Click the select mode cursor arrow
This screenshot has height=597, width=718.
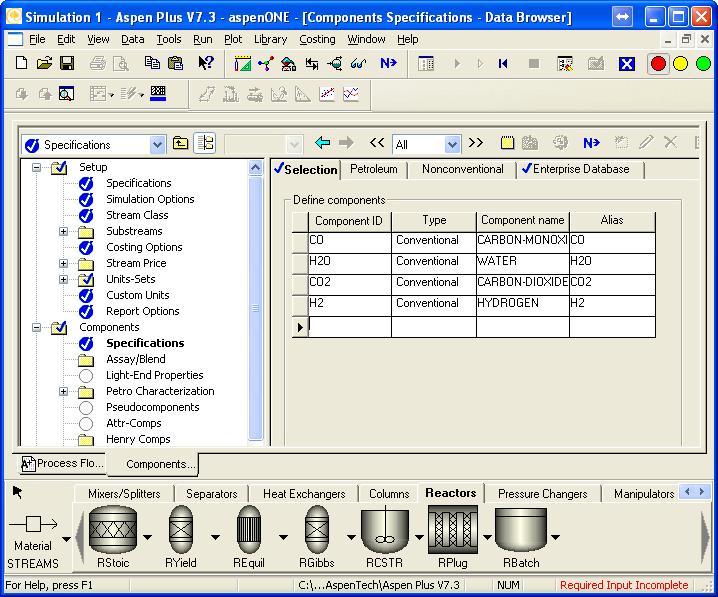coord(17,492)
